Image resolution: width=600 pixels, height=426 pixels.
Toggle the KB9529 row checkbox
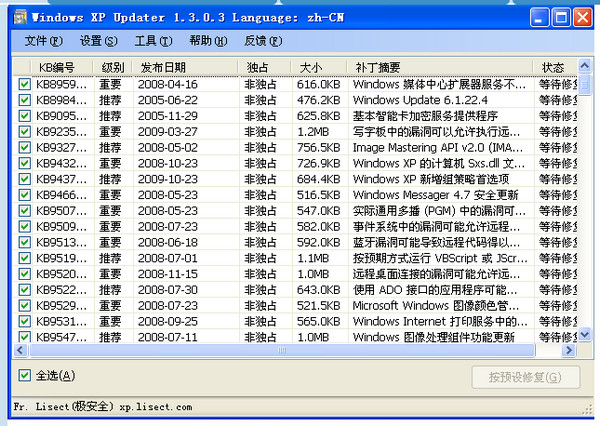click(24, 305)
